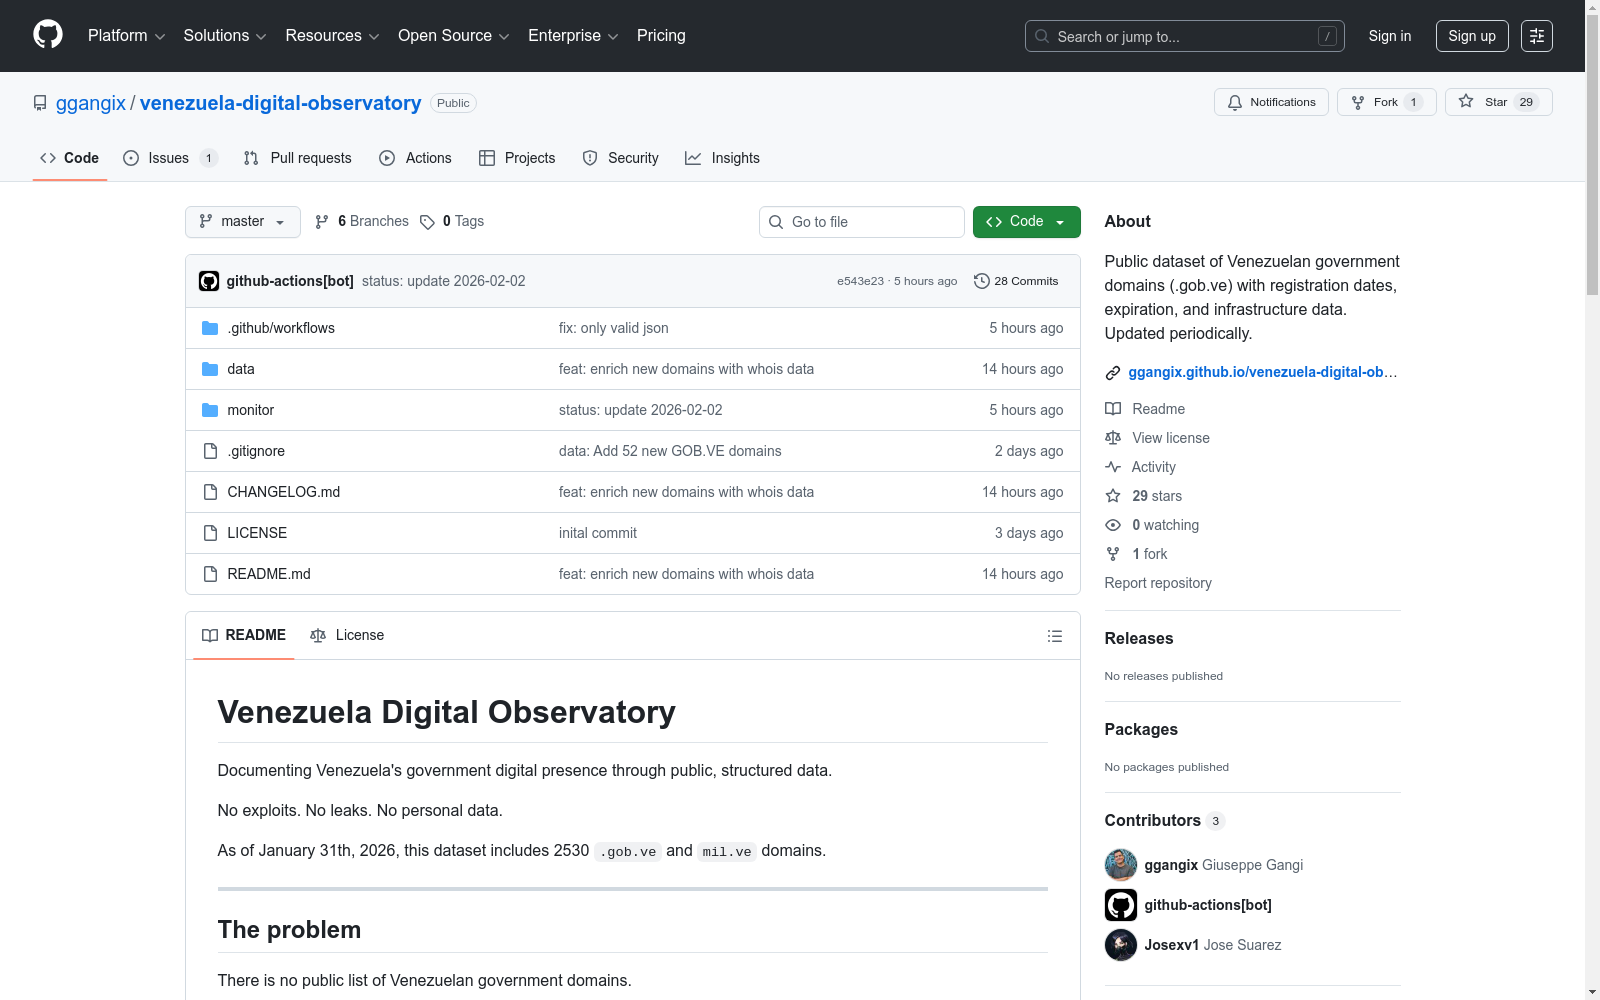Click View license in About sidebar
This screenshot has height=1000, width=1600.
click(1158, 438)
